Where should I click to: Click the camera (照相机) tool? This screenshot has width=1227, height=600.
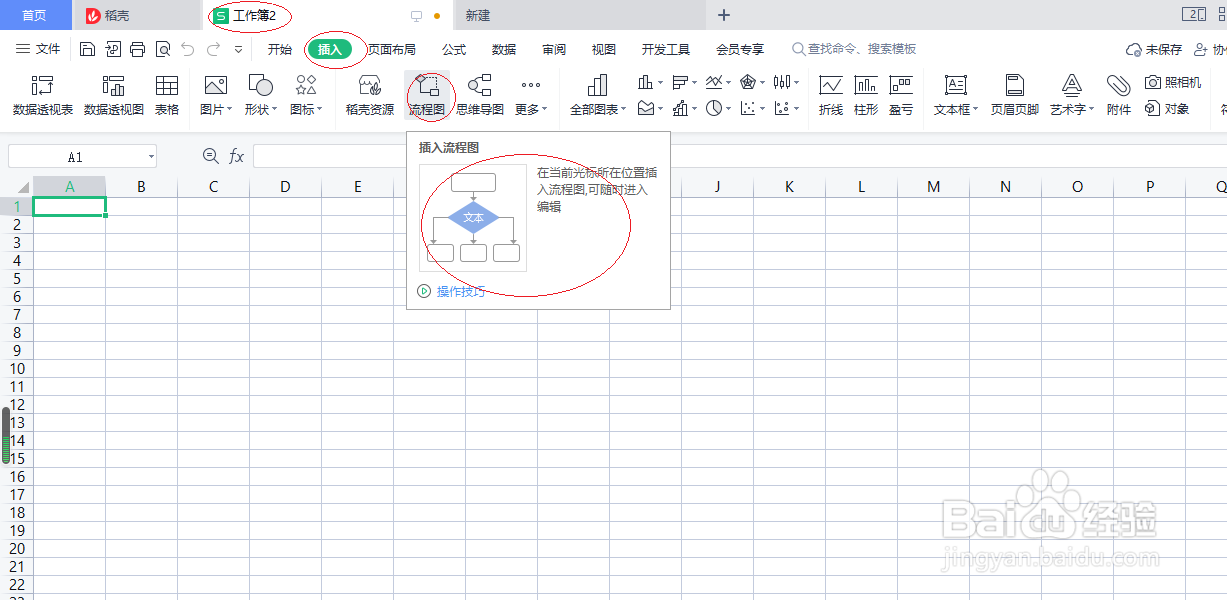tap(1173, 82)
